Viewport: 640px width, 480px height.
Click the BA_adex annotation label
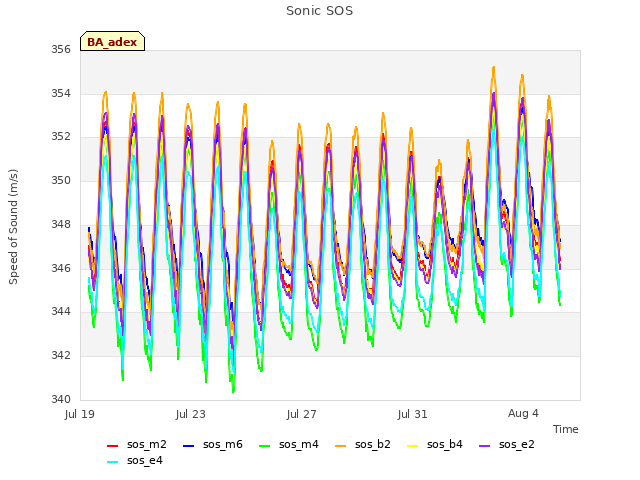coord(112,42)
